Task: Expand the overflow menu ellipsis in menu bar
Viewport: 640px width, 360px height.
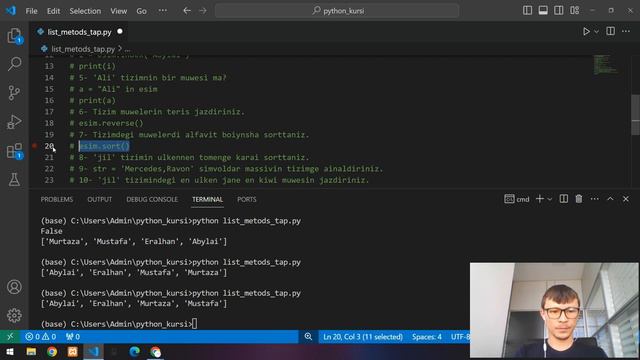Action: coord(162,11)
